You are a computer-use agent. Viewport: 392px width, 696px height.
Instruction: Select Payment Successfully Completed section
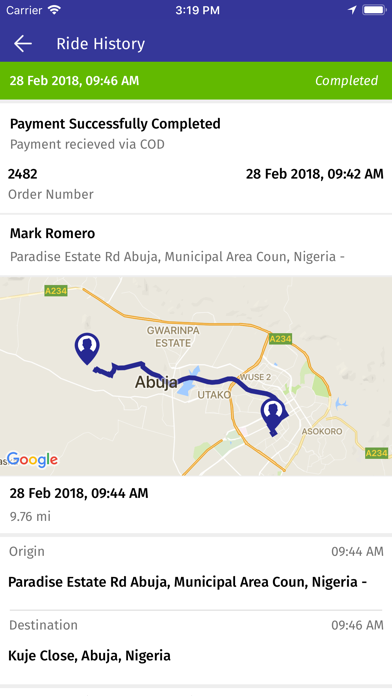pyautogui.click(x=196, y=133)
